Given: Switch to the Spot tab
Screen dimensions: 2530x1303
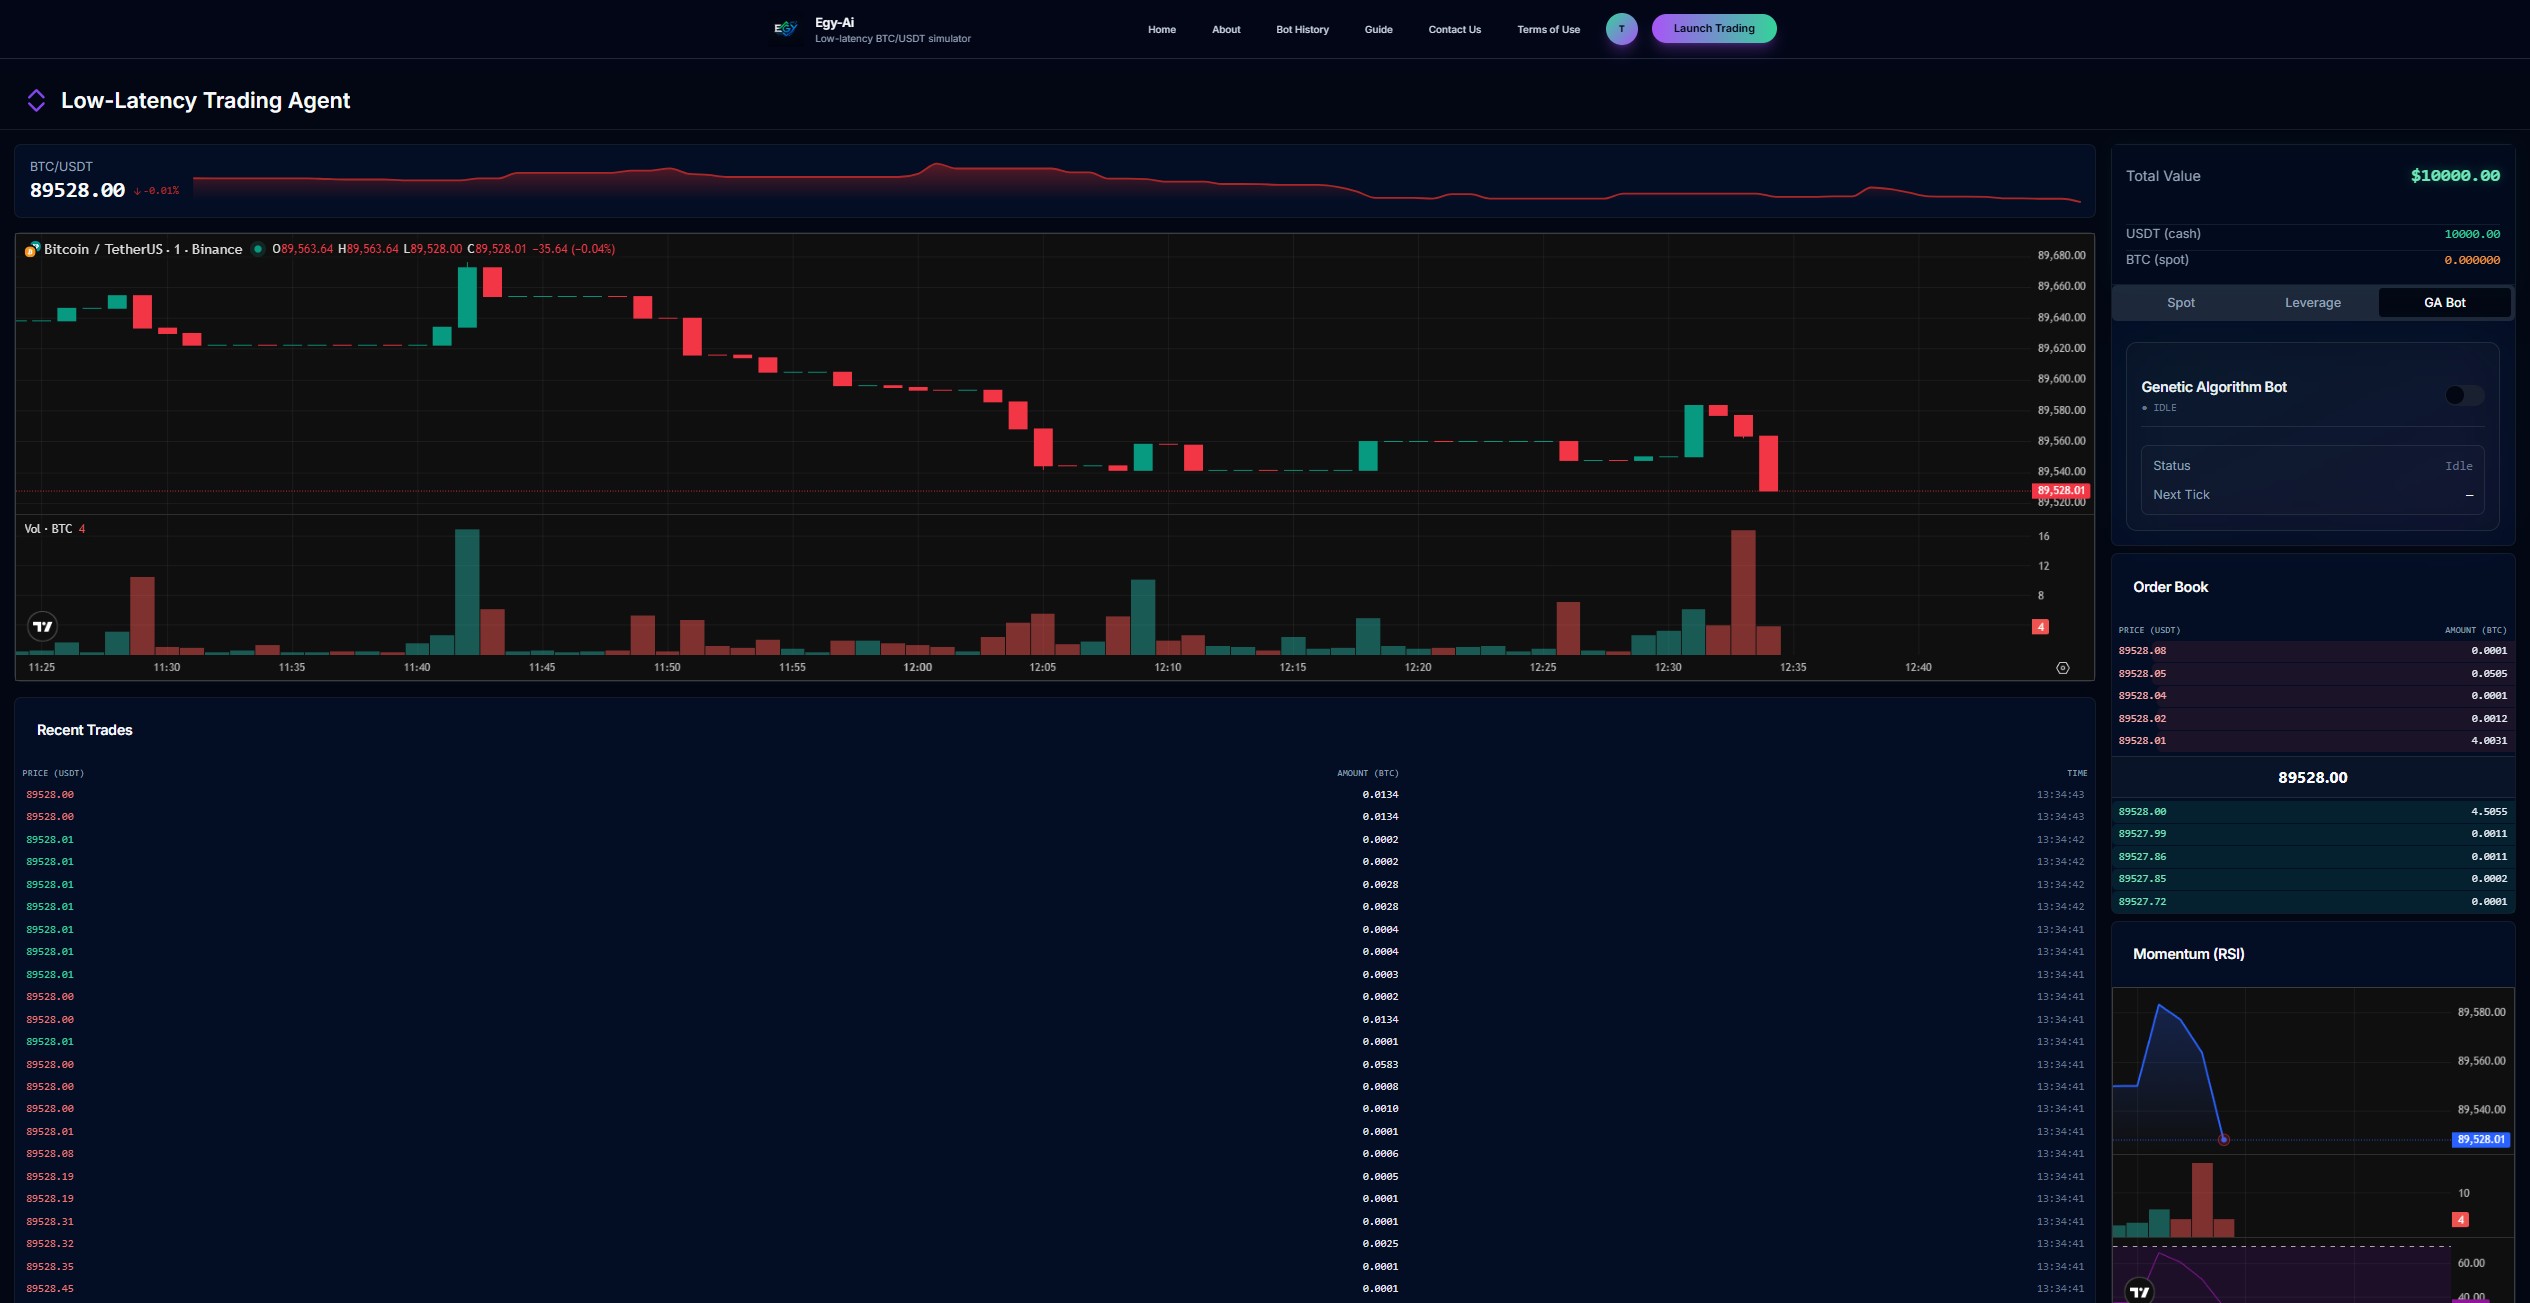Looking at the screenshot, I should pos(2180,303).
